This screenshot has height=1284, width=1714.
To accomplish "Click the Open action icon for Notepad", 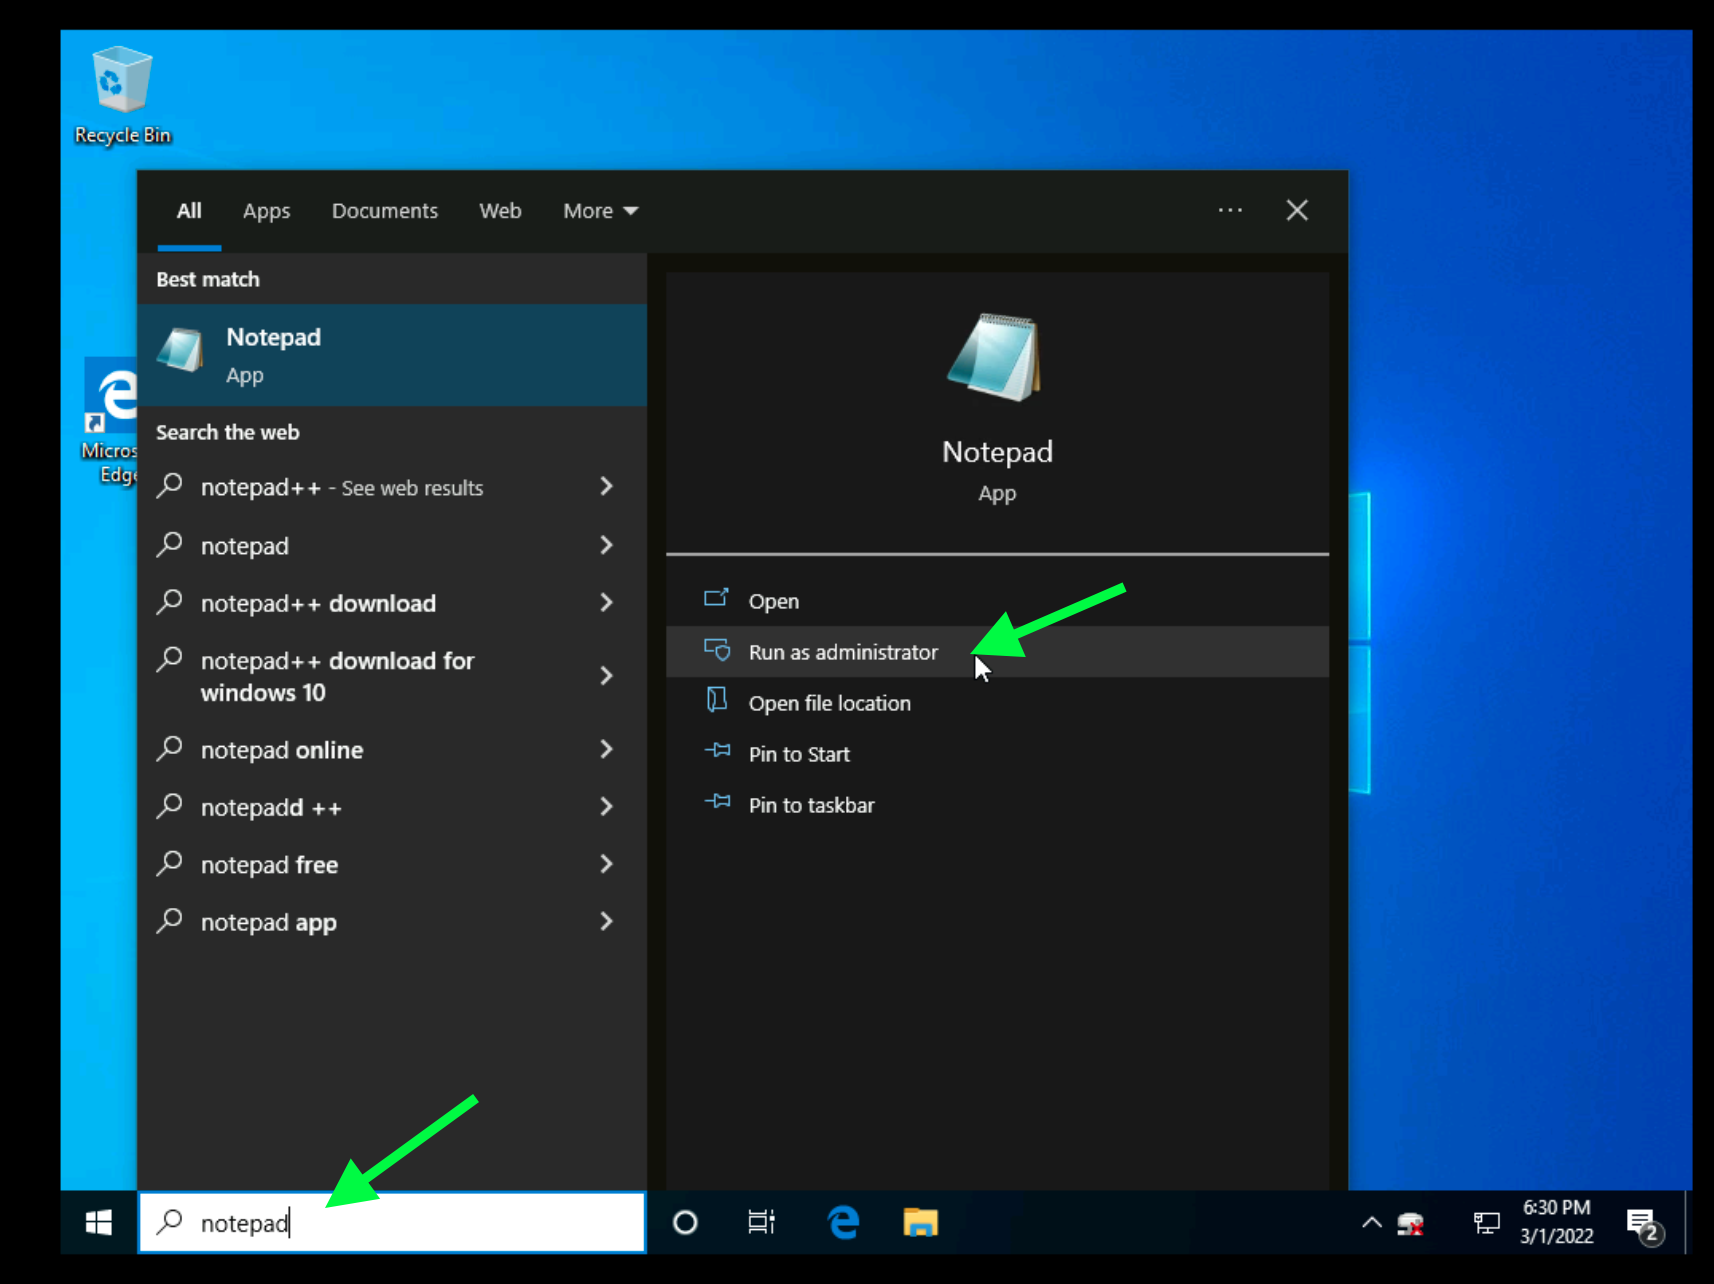I will coord(716,598).
